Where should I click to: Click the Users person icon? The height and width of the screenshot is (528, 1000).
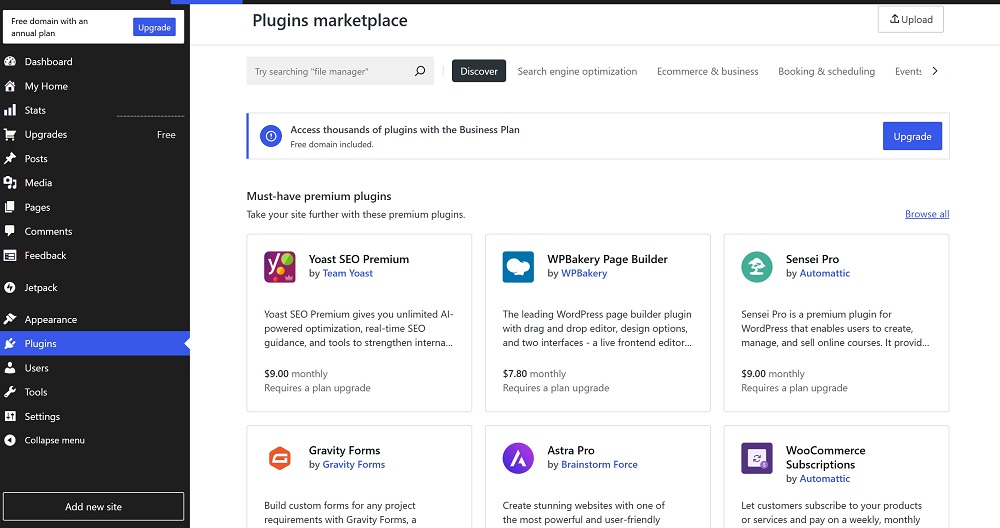pos(10,368)
